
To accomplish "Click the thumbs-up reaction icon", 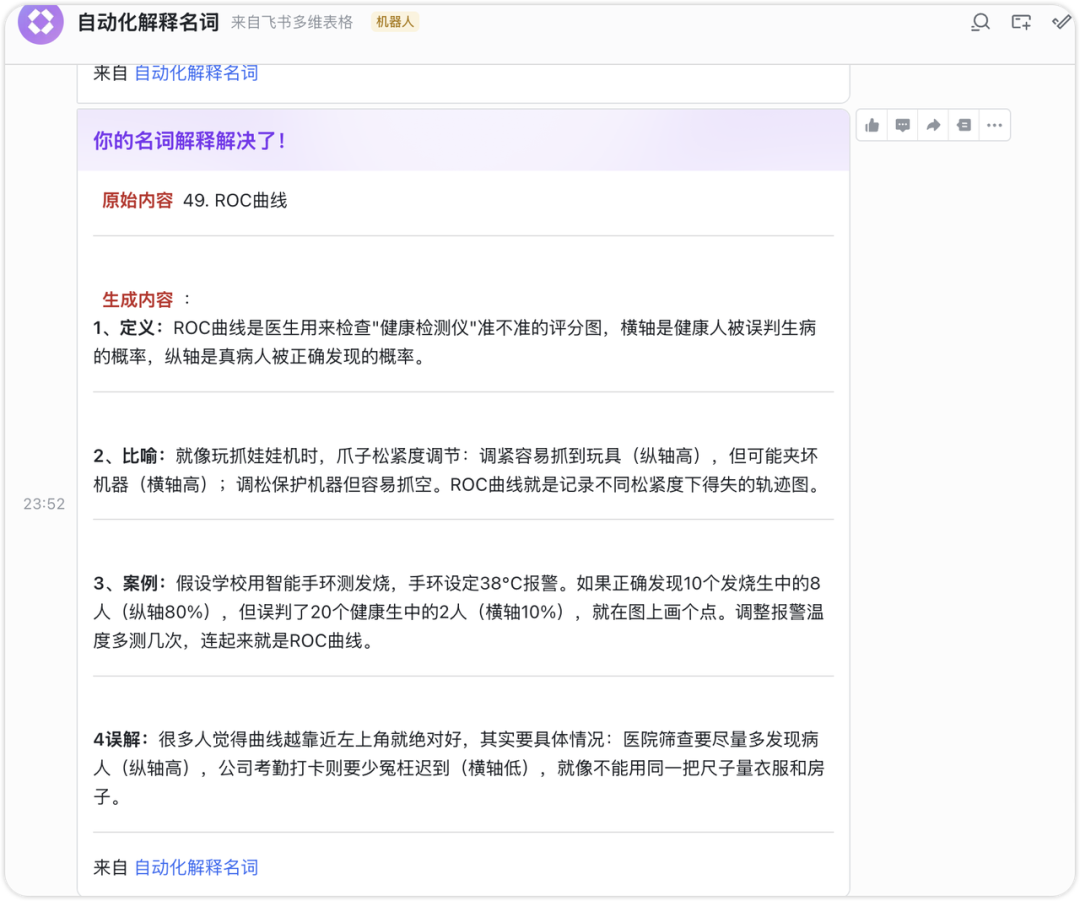I will coord(873,125).
